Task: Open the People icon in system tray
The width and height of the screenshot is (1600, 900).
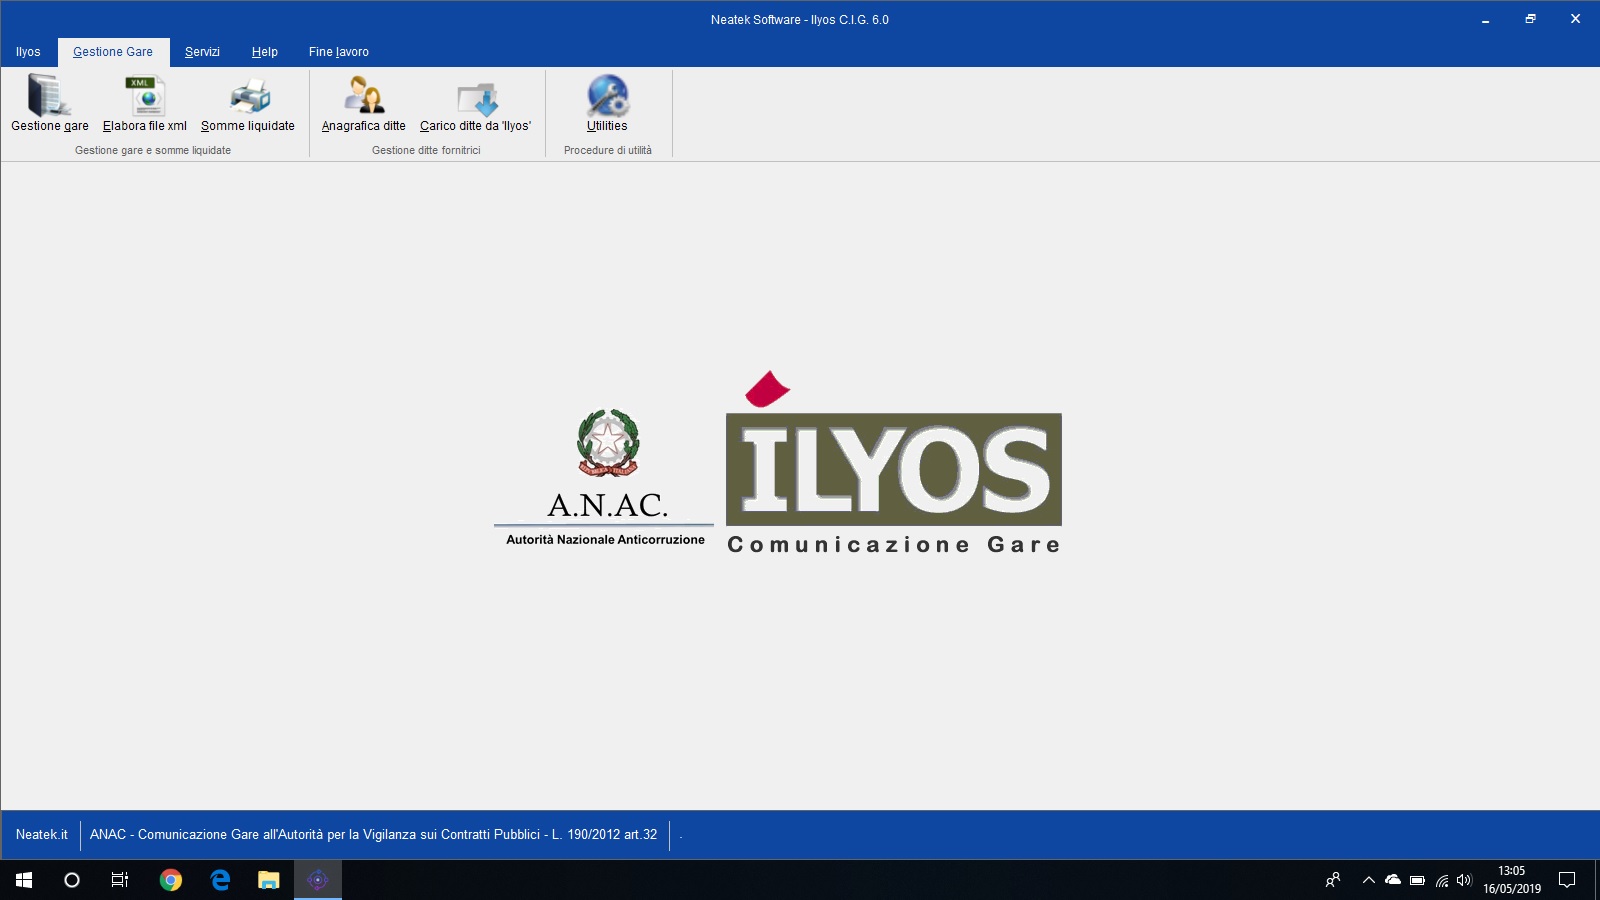Action: click(x=1332, y=880)
